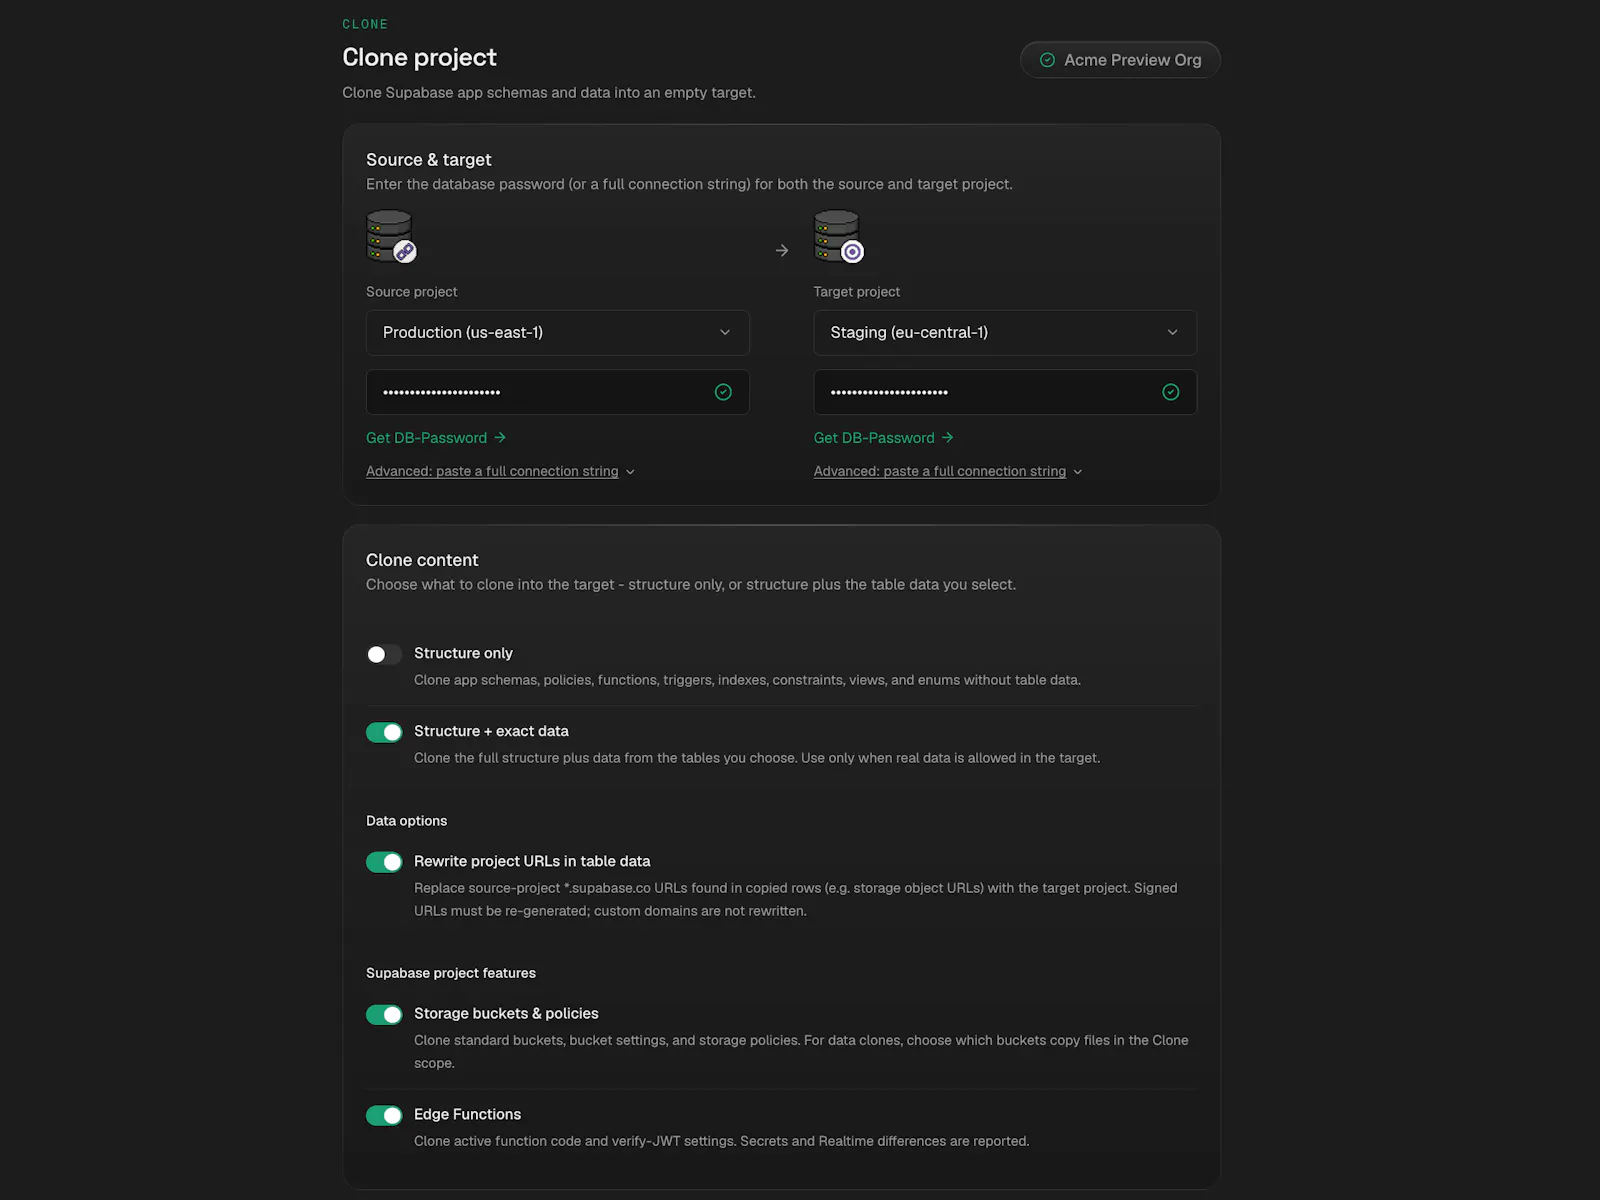Click the arrow icon next to target Get DB-Password

point(948,438)
